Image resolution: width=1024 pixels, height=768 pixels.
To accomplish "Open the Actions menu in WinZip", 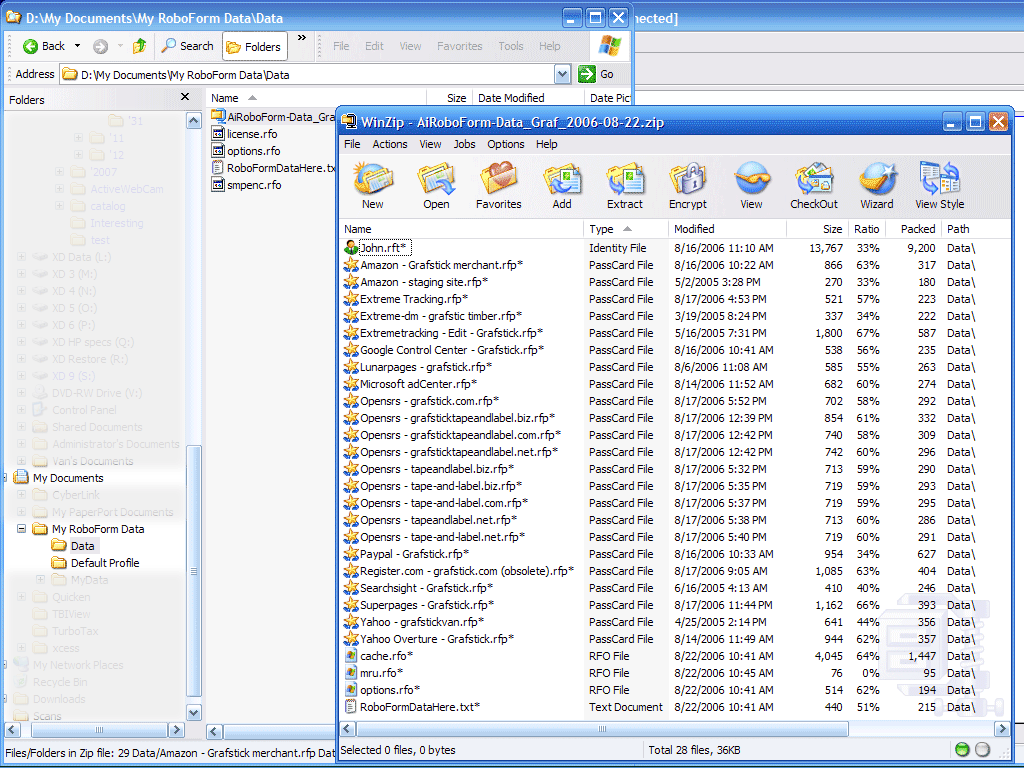I will (x=390, y=144).
